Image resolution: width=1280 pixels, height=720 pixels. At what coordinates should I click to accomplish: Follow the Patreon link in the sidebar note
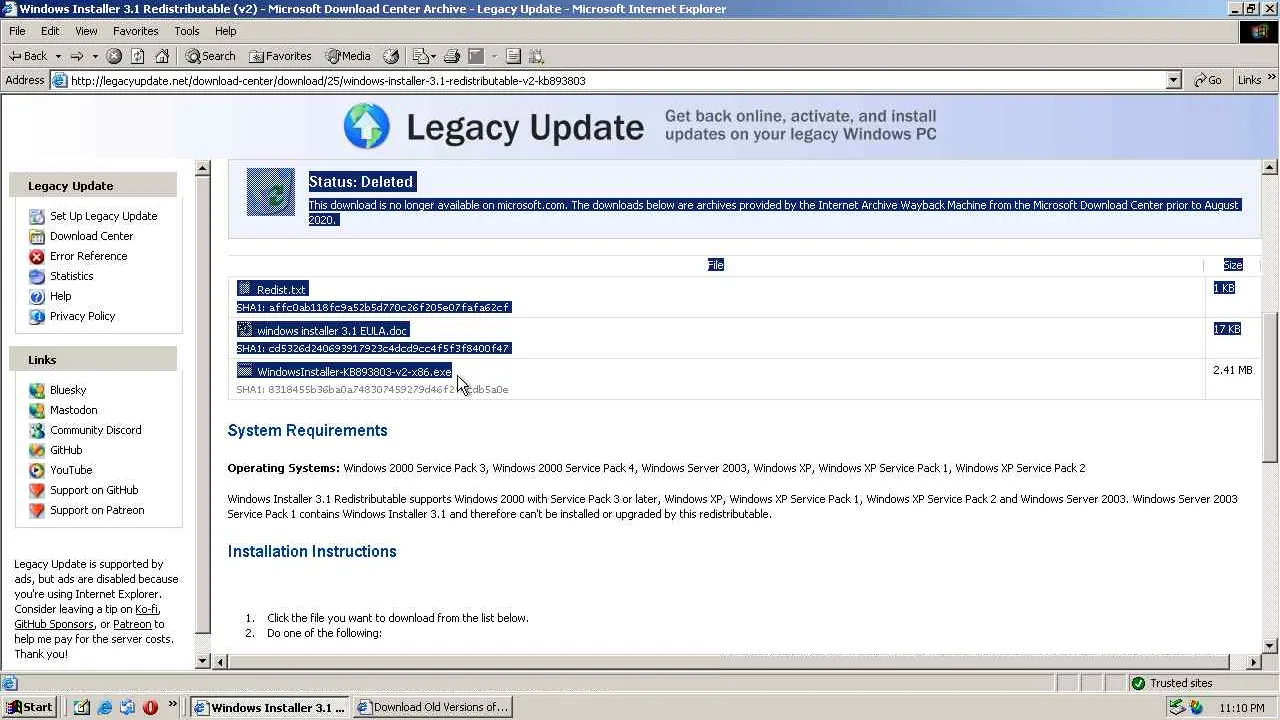pyautogui.click(x=132, y=624)
